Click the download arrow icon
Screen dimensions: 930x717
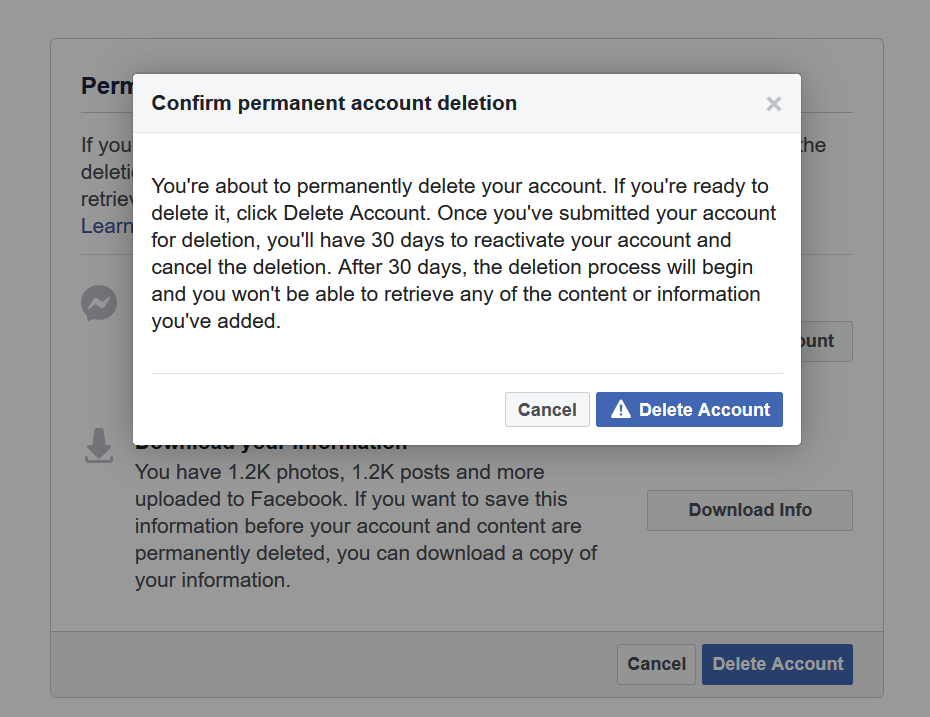[x=99, y=447]
